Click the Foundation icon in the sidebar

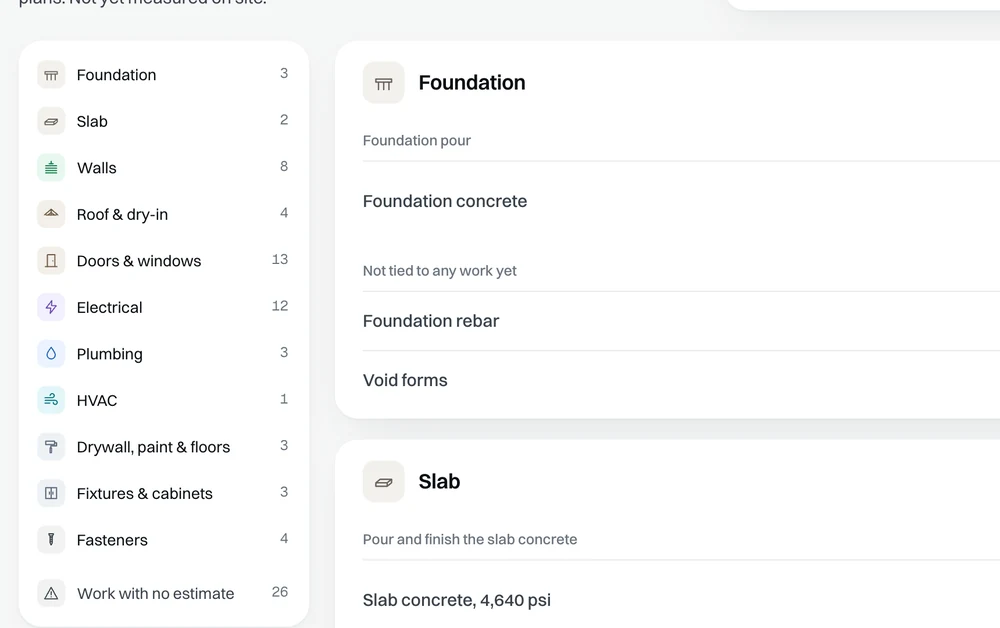click(x=51, y=75)
